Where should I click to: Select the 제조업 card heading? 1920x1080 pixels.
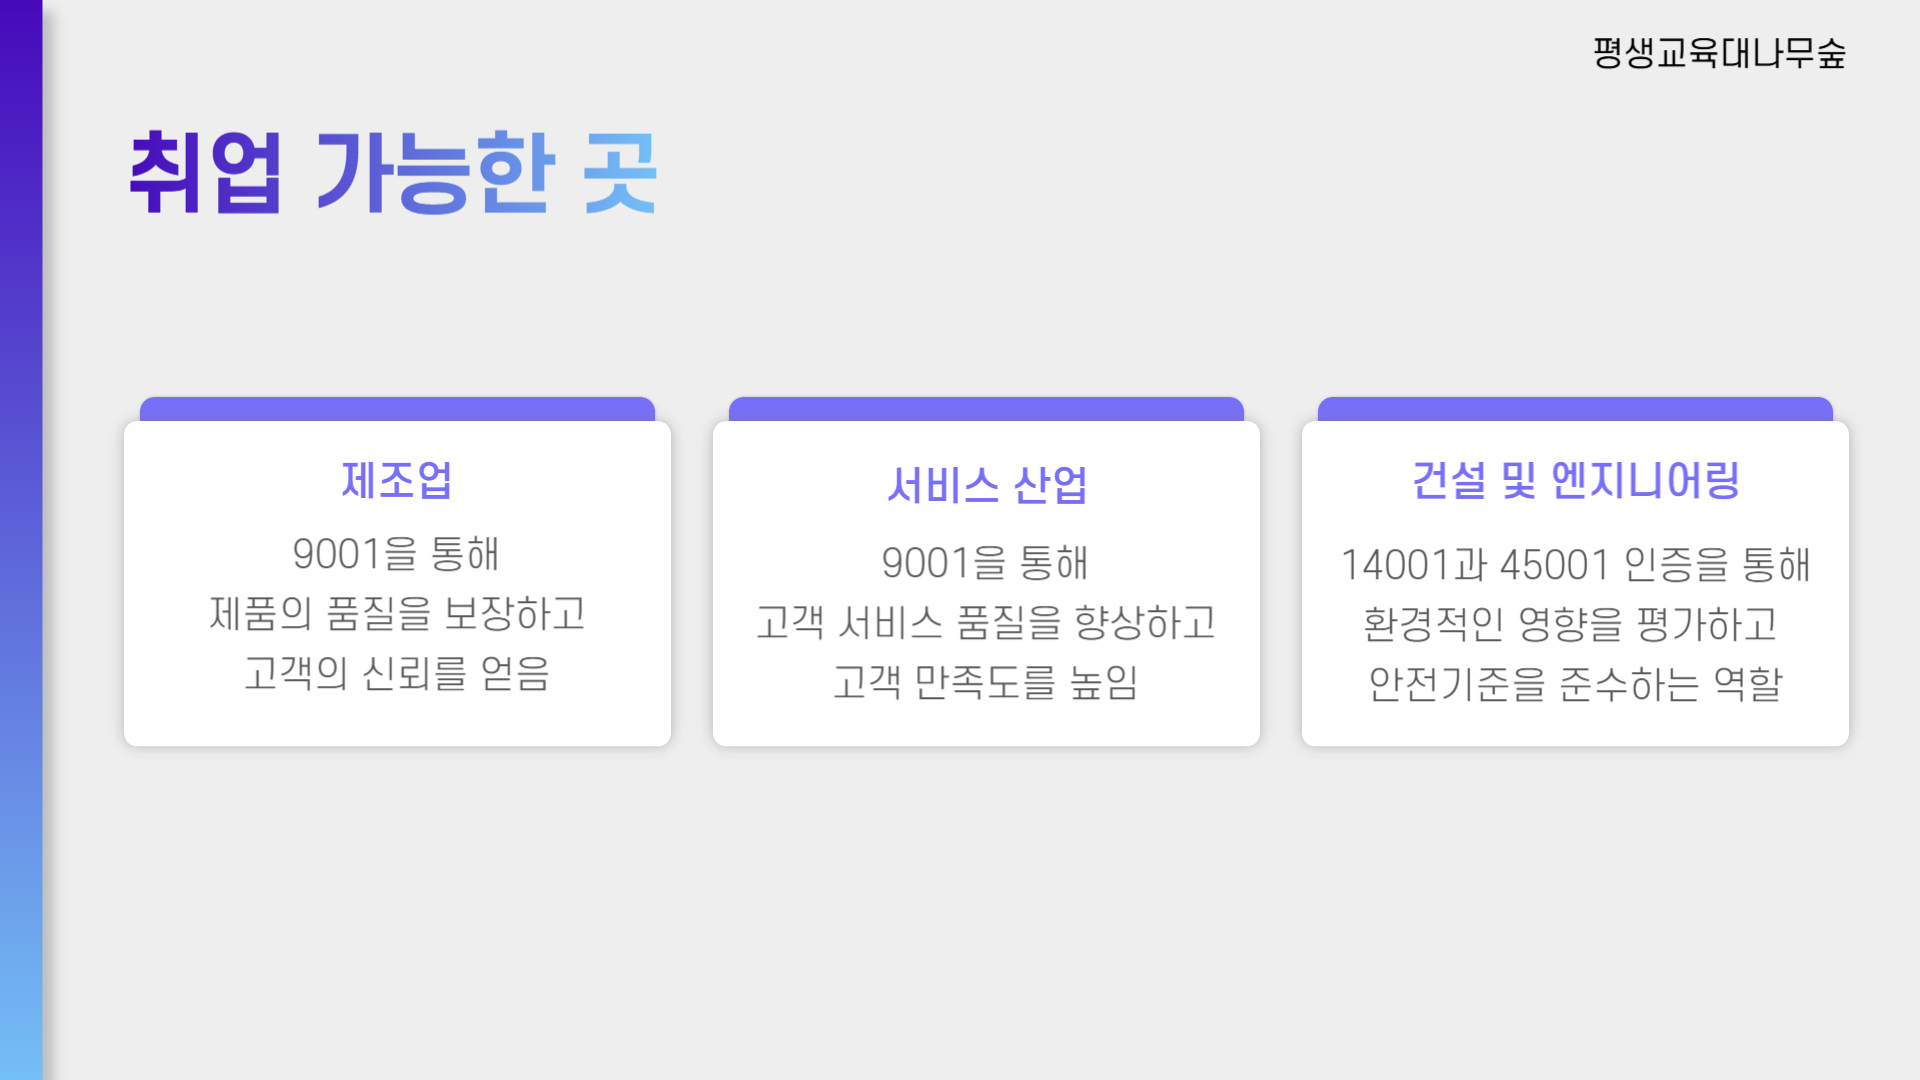pos(397,481)
